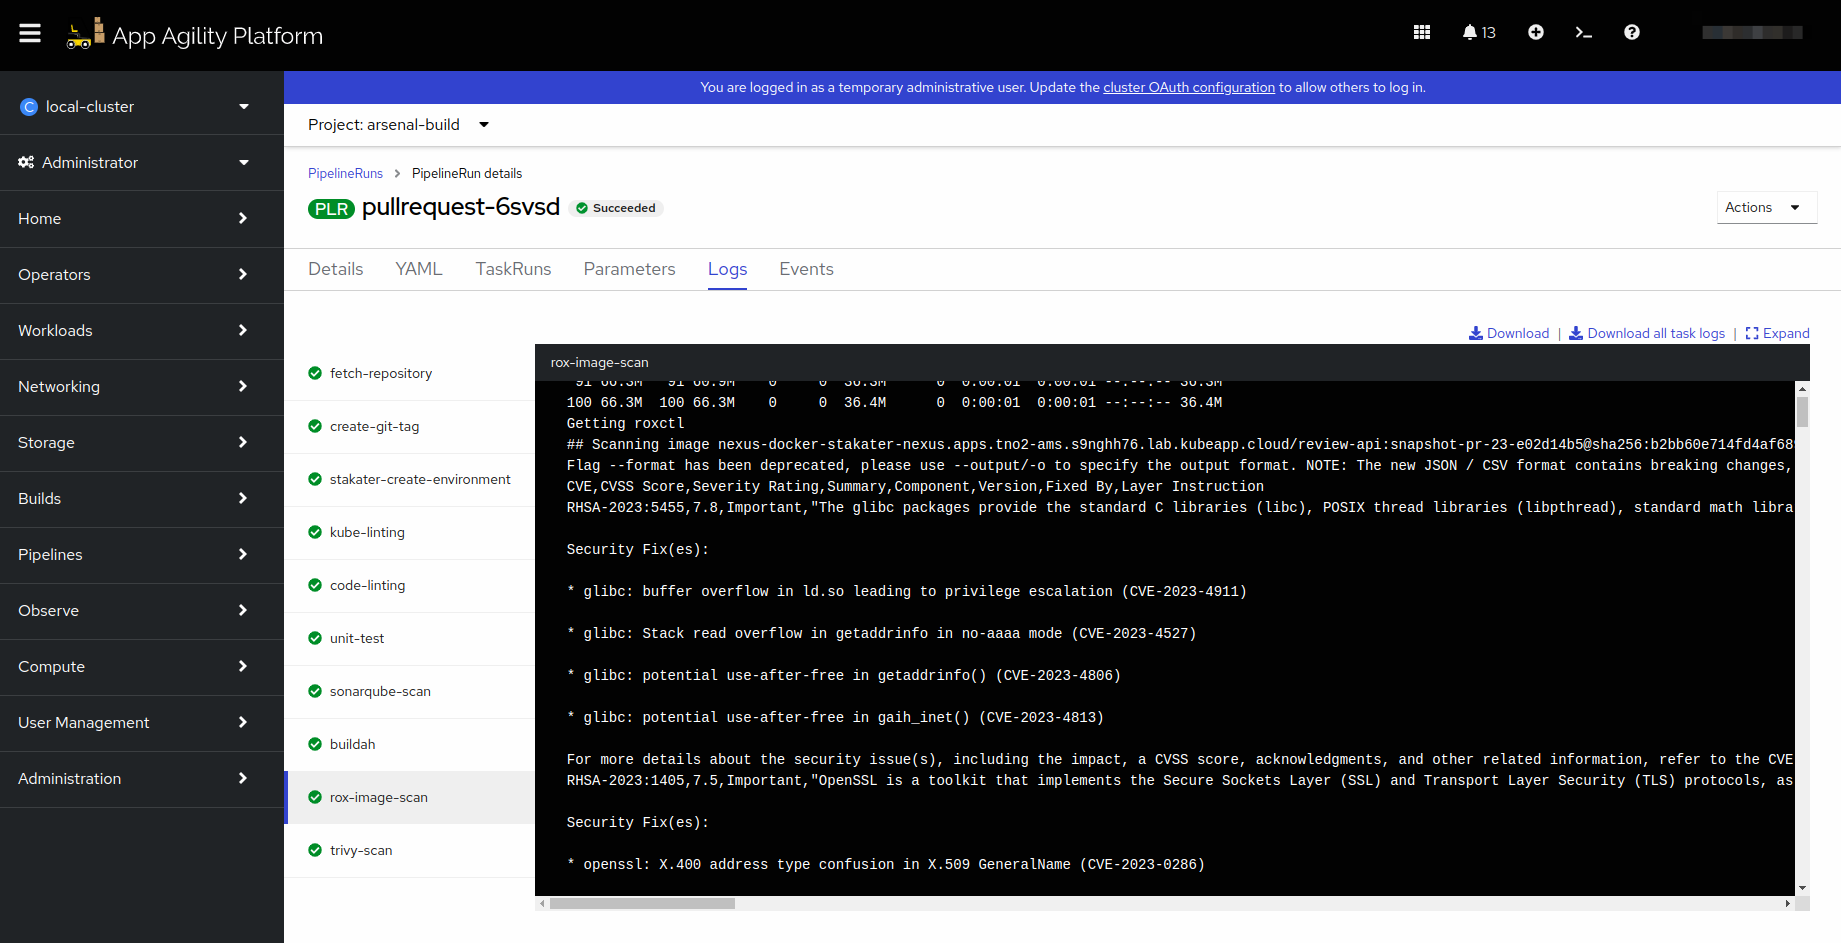
Task: Click the success indicator on trivy-scan
Action: tap(314, 850)
